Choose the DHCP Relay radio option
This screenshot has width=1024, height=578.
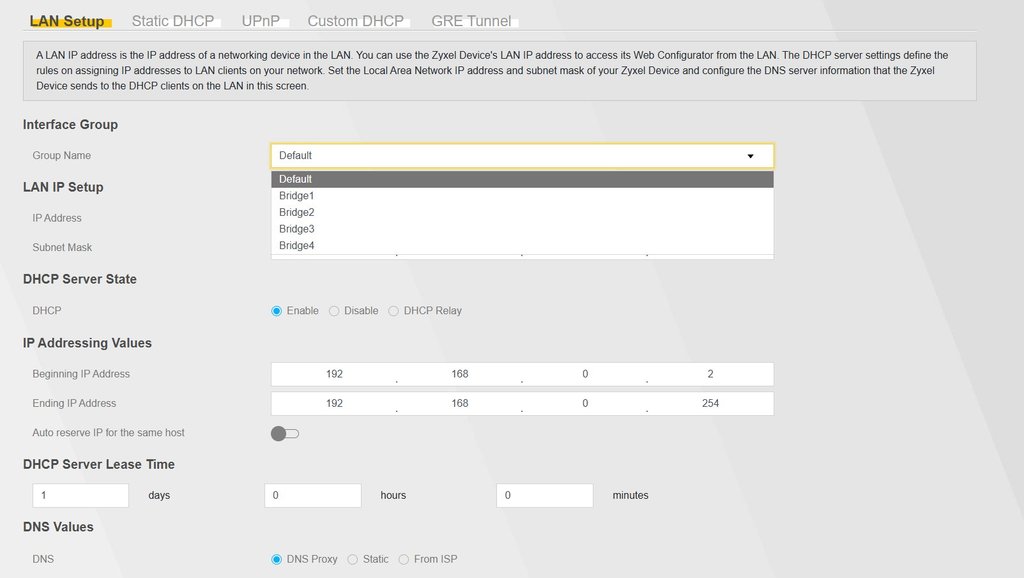pyautogui.click(x=394, y=311)
